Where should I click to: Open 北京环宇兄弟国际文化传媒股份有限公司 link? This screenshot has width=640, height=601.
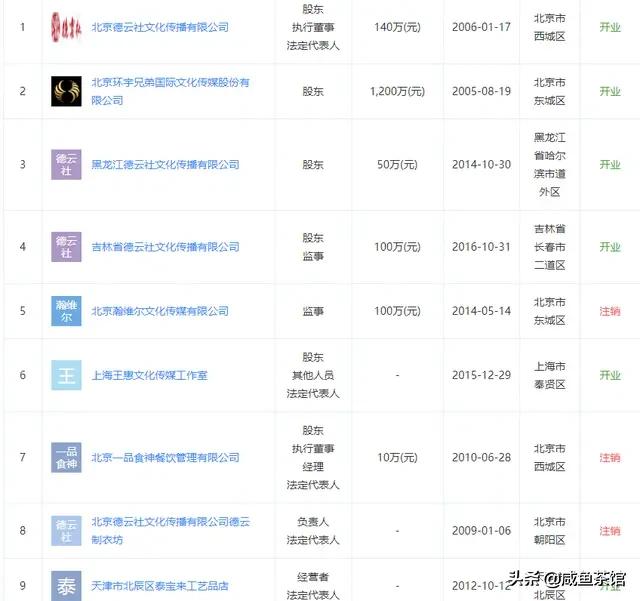[170, 91]
